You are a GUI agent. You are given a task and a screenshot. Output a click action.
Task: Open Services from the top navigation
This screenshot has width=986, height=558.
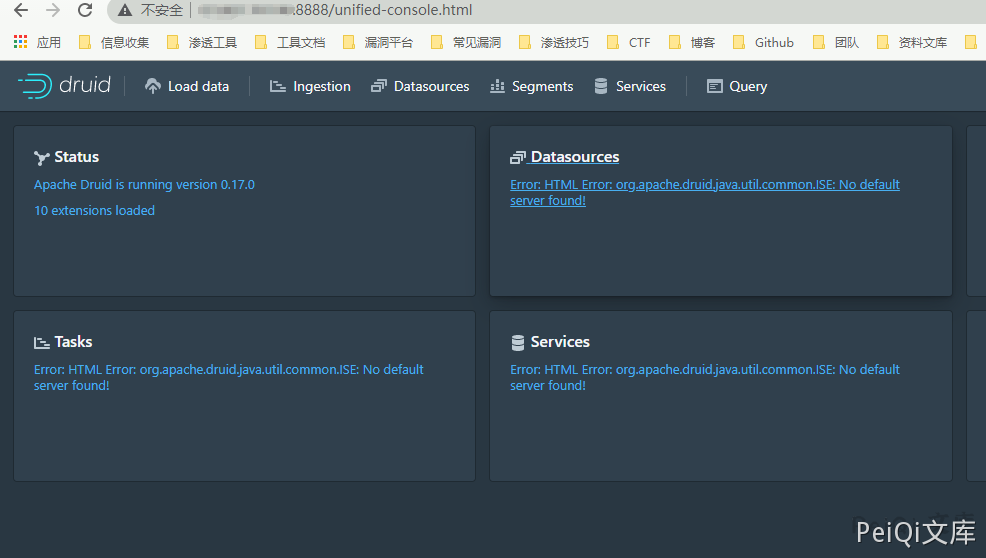tap(629, 87)
